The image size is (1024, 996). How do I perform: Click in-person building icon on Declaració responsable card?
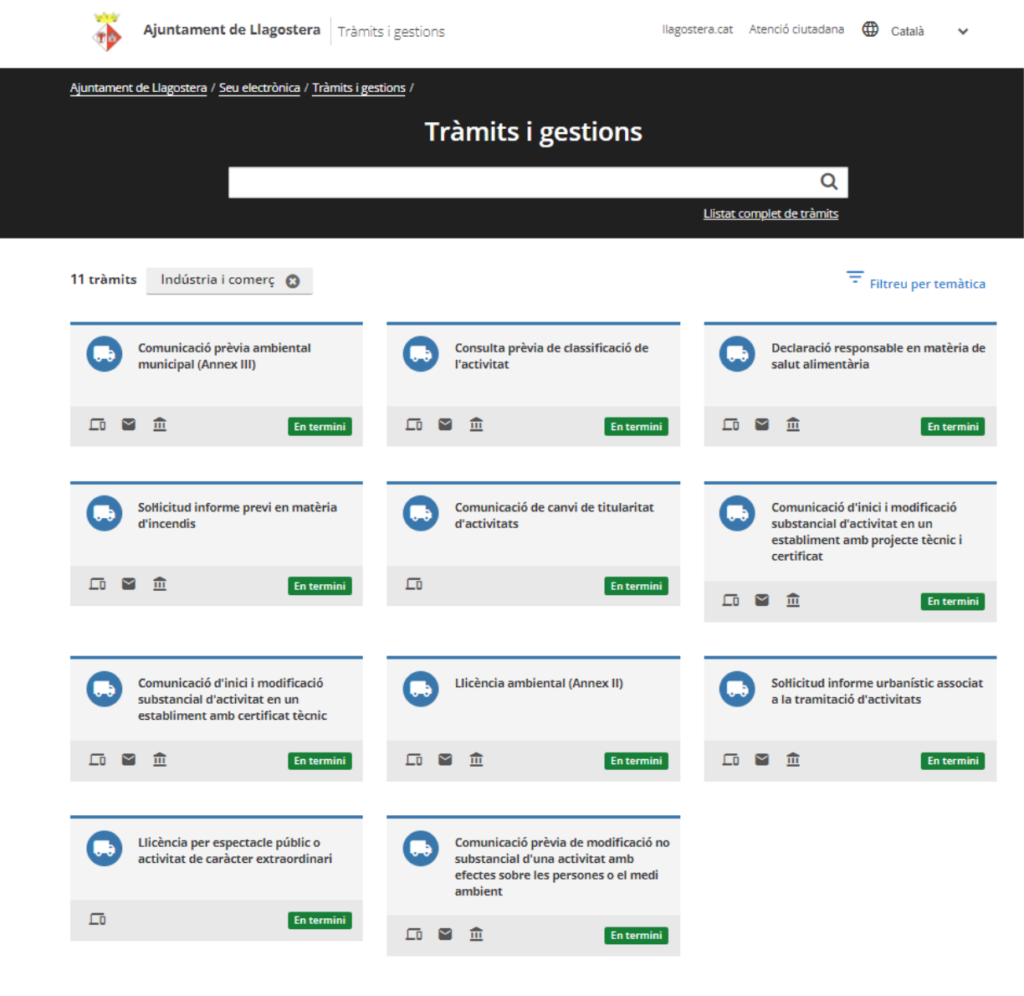793,425
